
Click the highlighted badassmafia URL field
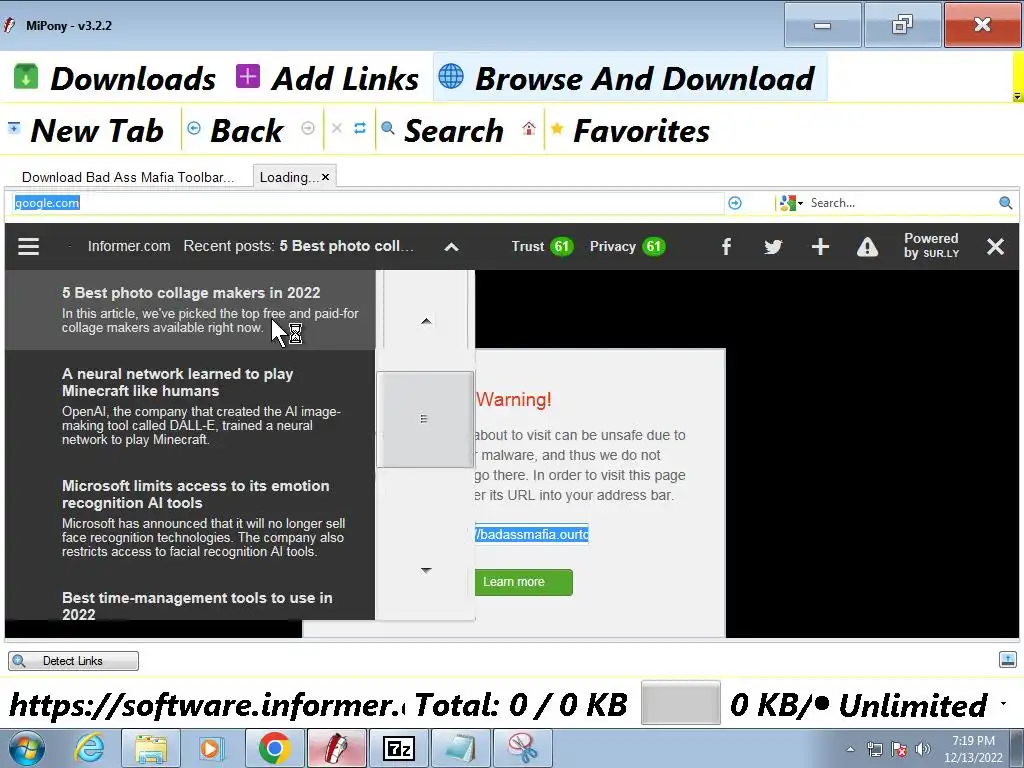532,534
